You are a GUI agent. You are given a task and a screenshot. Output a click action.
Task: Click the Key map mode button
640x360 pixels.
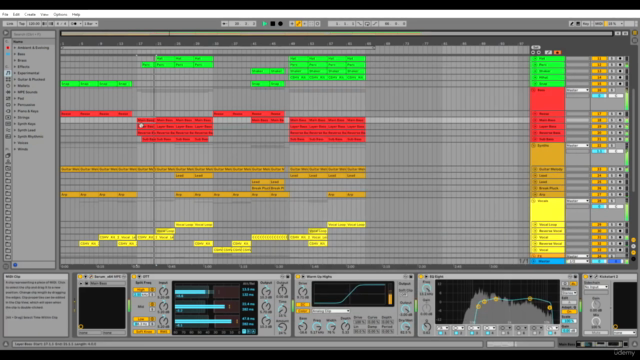click(x=586, y=24)
